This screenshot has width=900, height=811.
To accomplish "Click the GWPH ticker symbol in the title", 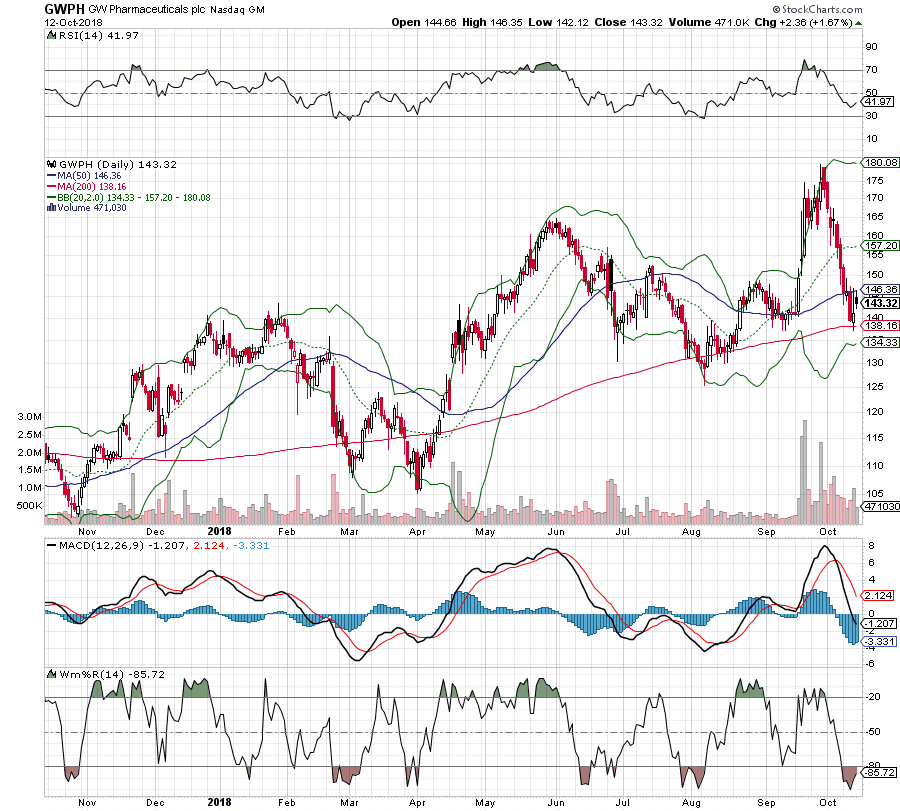I will pyautogui.click(x=64, y=9).
